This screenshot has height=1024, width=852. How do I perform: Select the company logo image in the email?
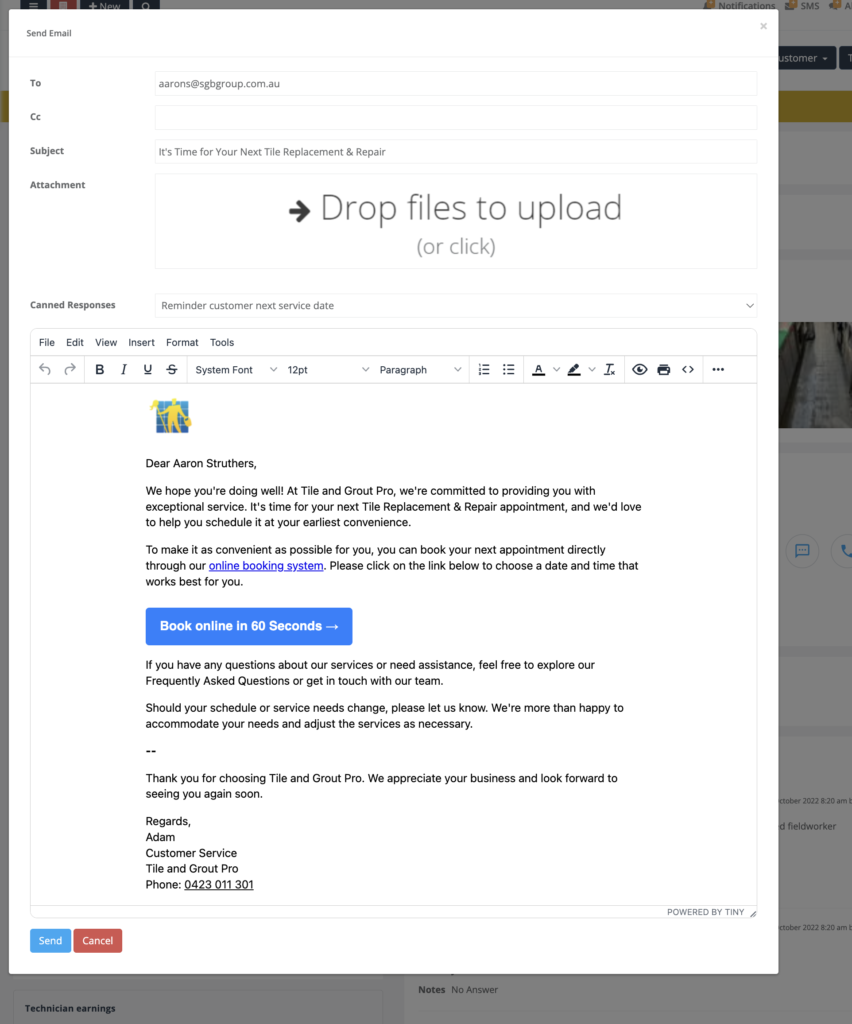pos(171,416)
